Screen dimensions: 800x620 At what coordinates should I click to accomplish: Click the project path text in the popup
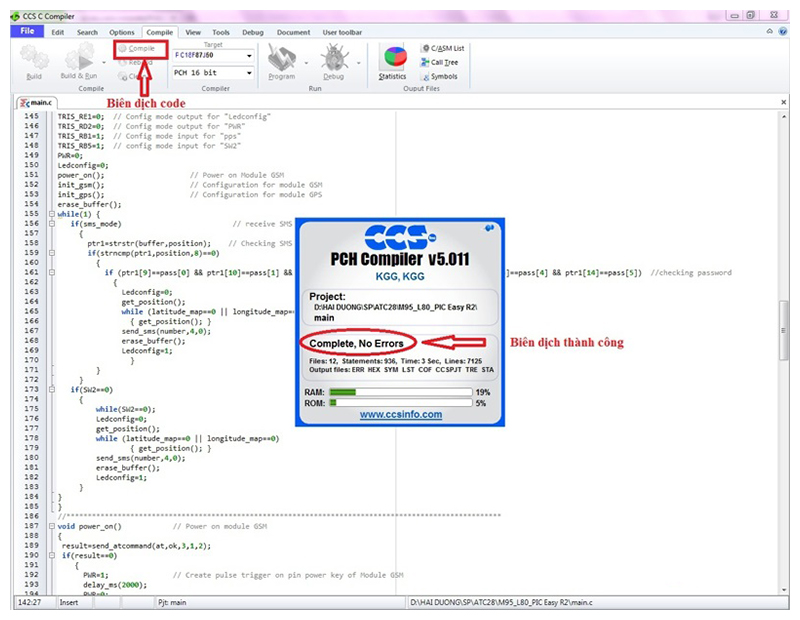pyautogui.click(x=395, y=307)
